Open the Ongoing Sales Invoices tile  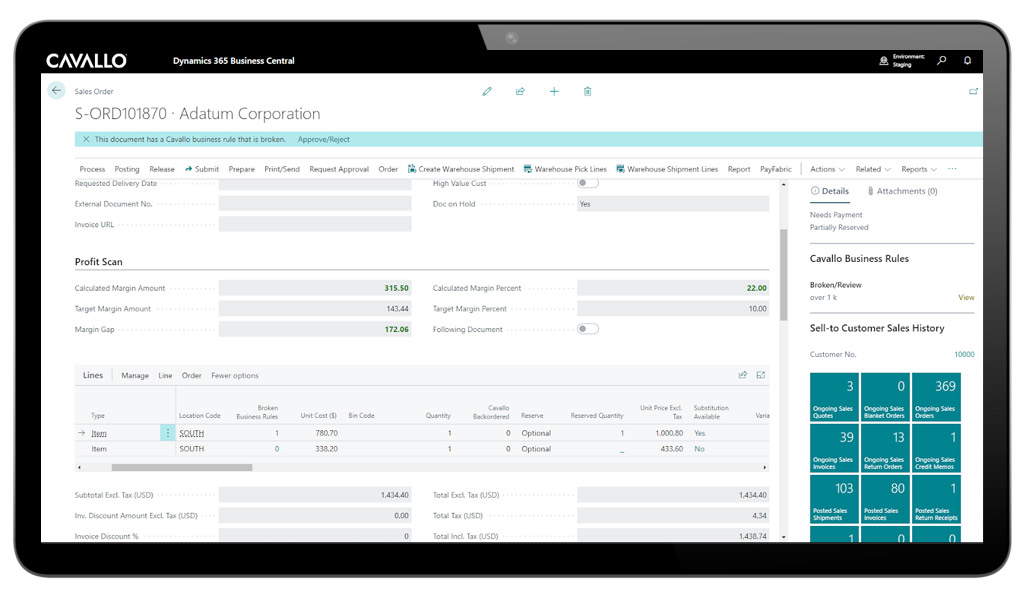834,448
